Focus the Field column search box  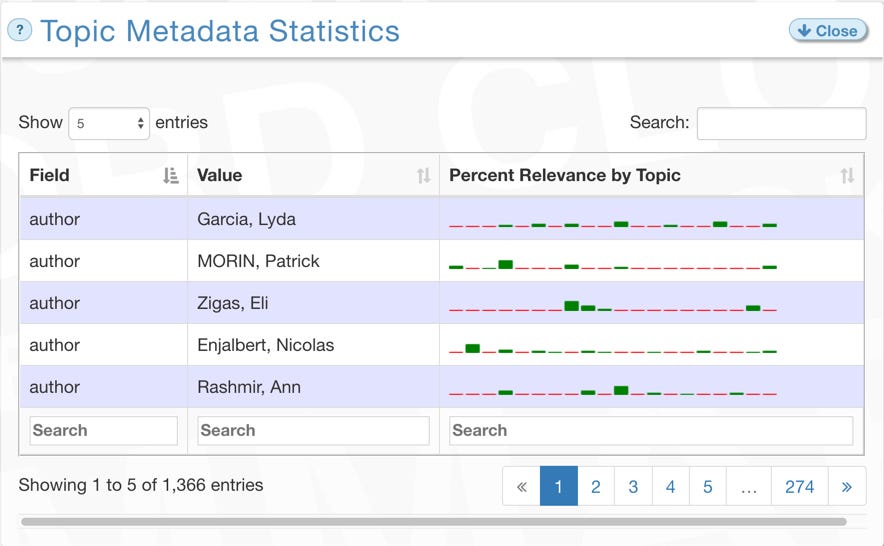(103, 430)
